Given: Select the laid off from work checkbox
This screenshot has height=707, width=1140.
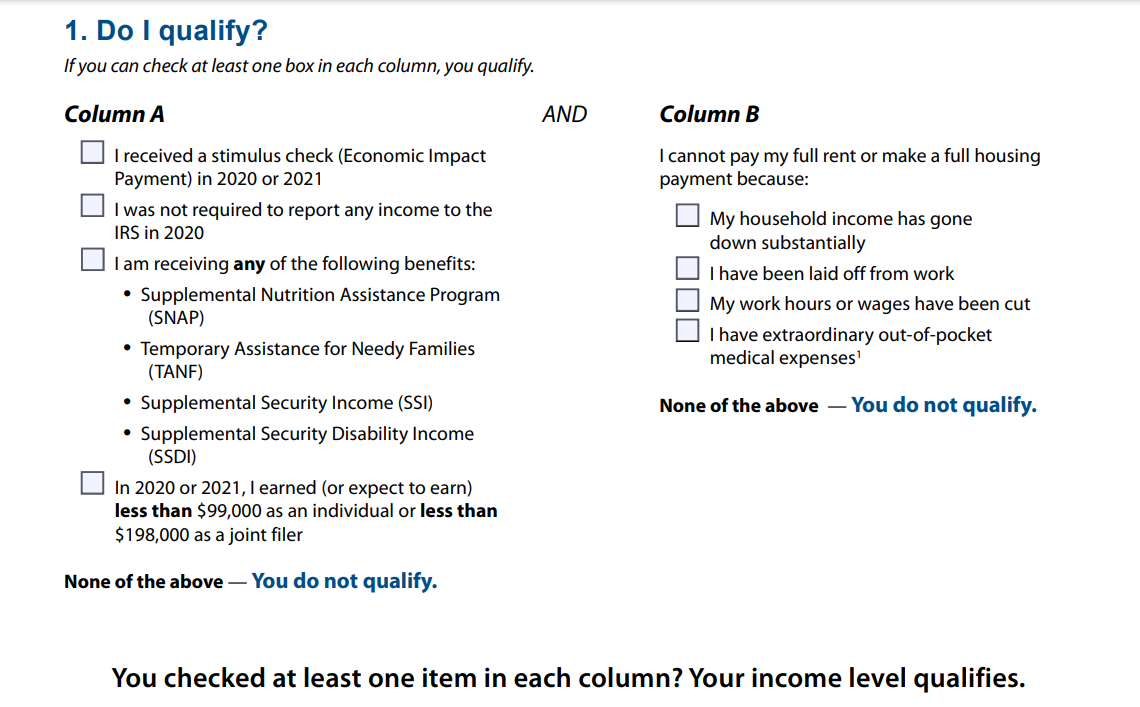Looking at the screenshot, I should pos(687,268).
